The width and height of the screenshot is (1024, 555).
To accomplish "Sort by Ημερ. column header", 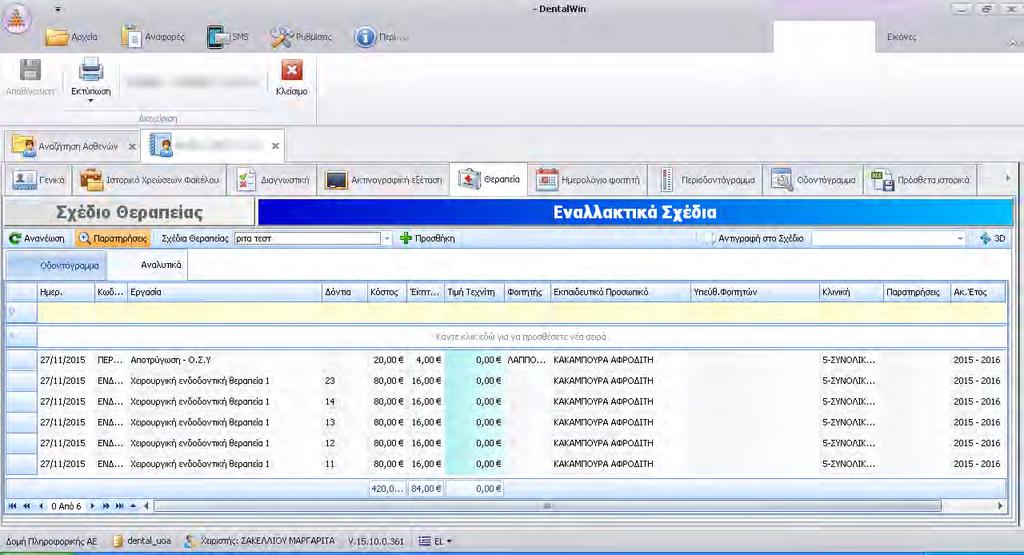I will click(x=65, y=292).
